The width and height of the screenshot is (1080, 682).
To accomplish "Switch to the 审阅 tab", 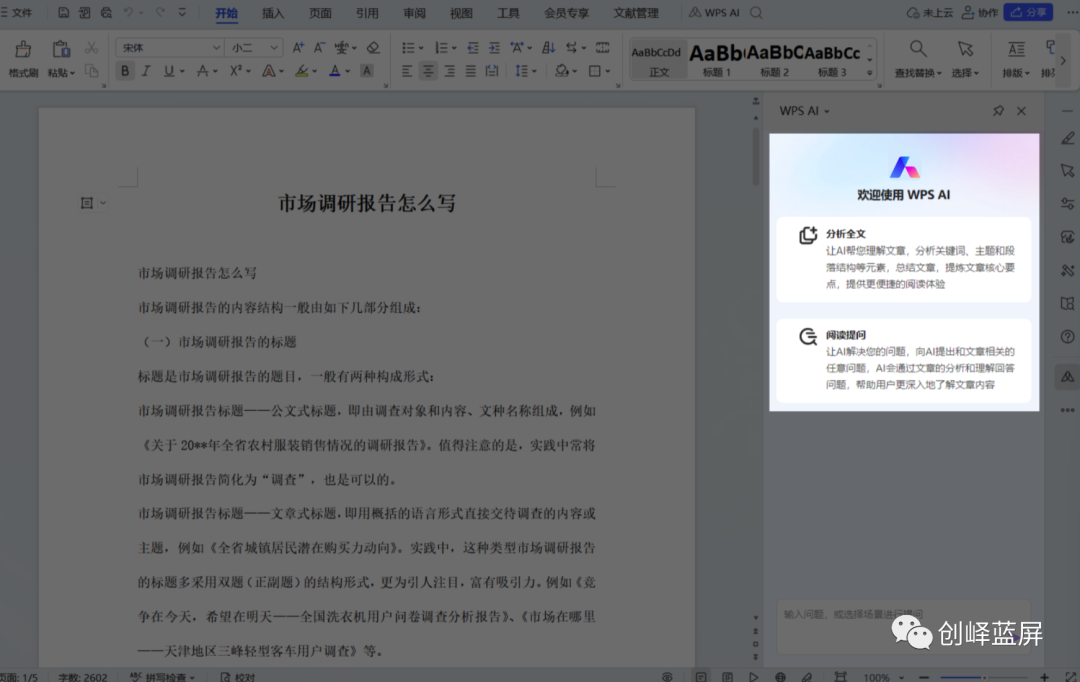I will 414,13.
